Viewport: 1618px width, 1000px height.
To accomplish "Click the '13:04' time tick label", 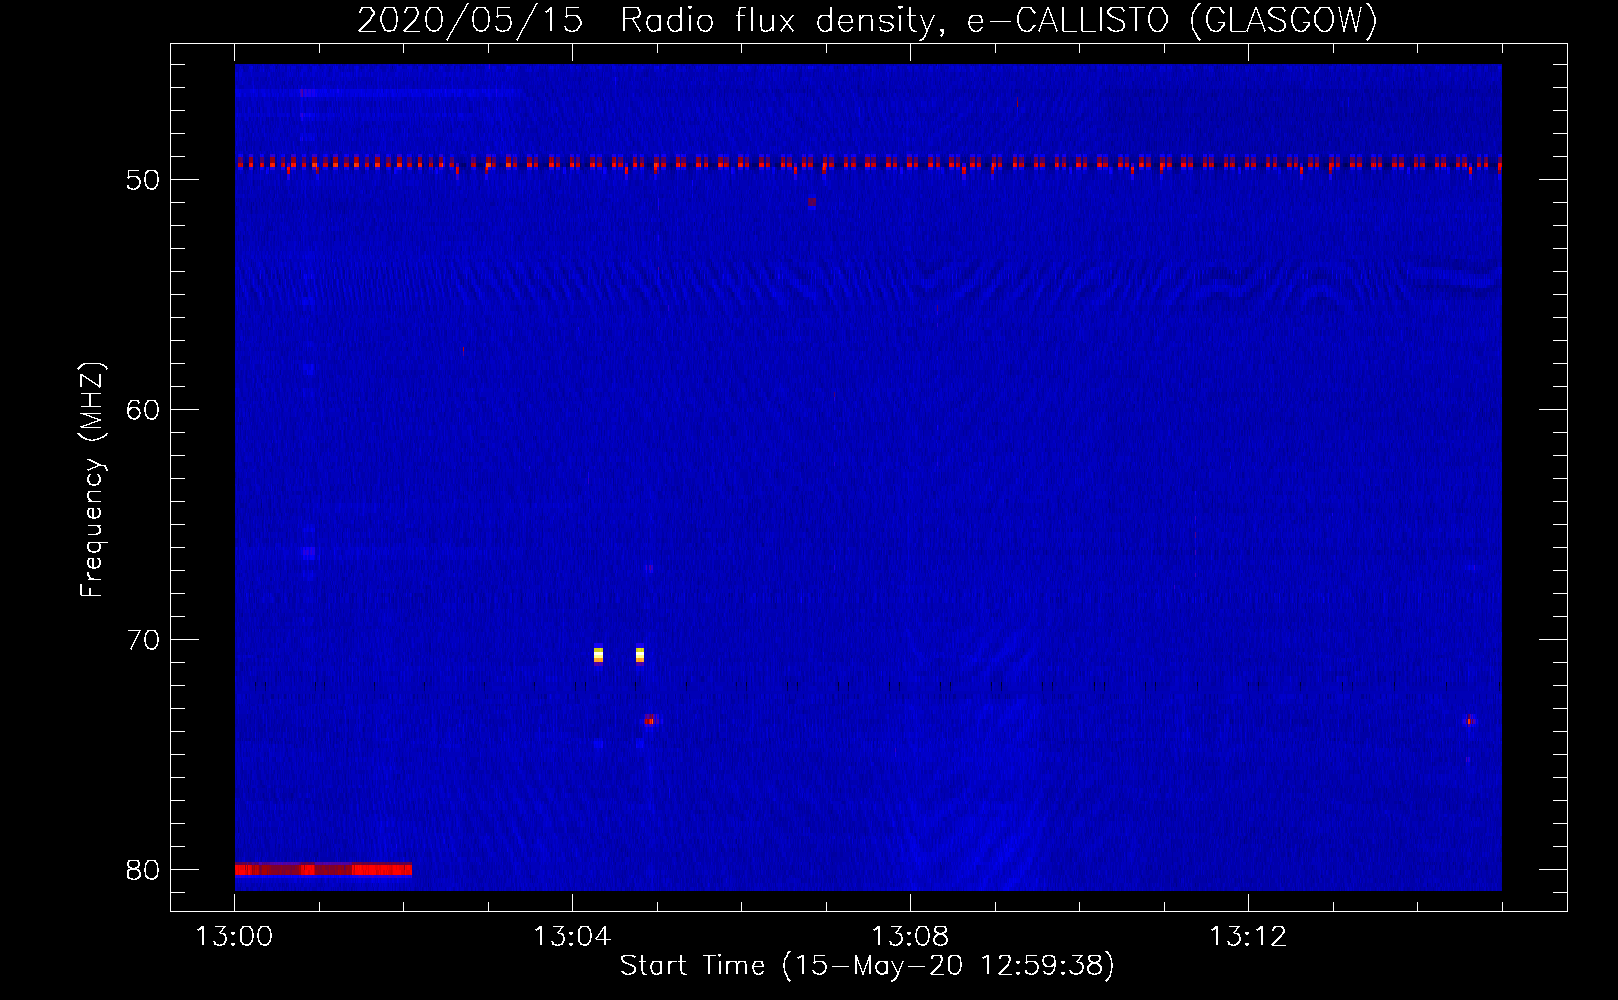I will (x=572, y=937).
